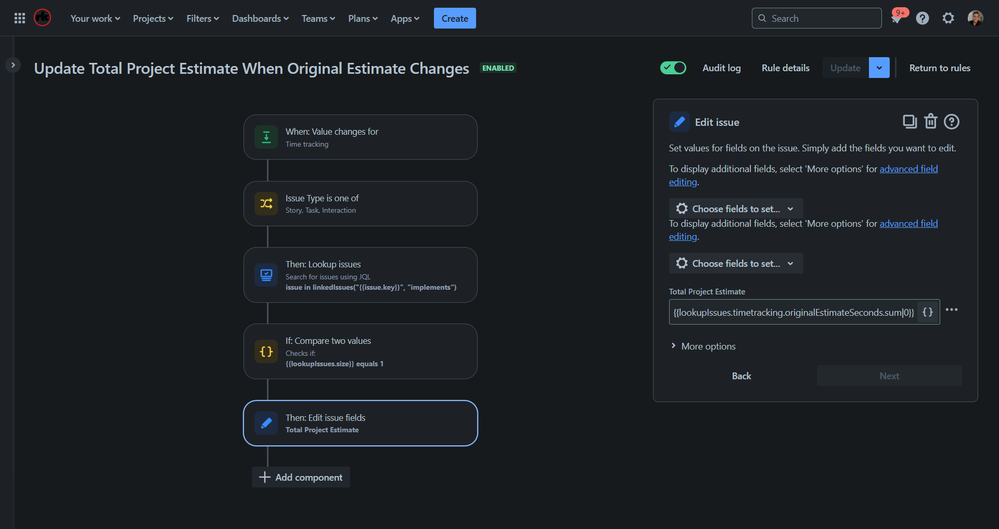Select the pencil icon of Edit issue fields step

pyautogui.click(x=266, y=423)
